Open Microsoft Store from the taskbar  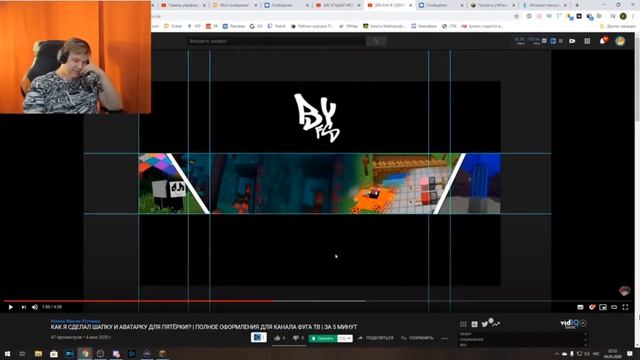pyautogui.click(x=53, y=353)
